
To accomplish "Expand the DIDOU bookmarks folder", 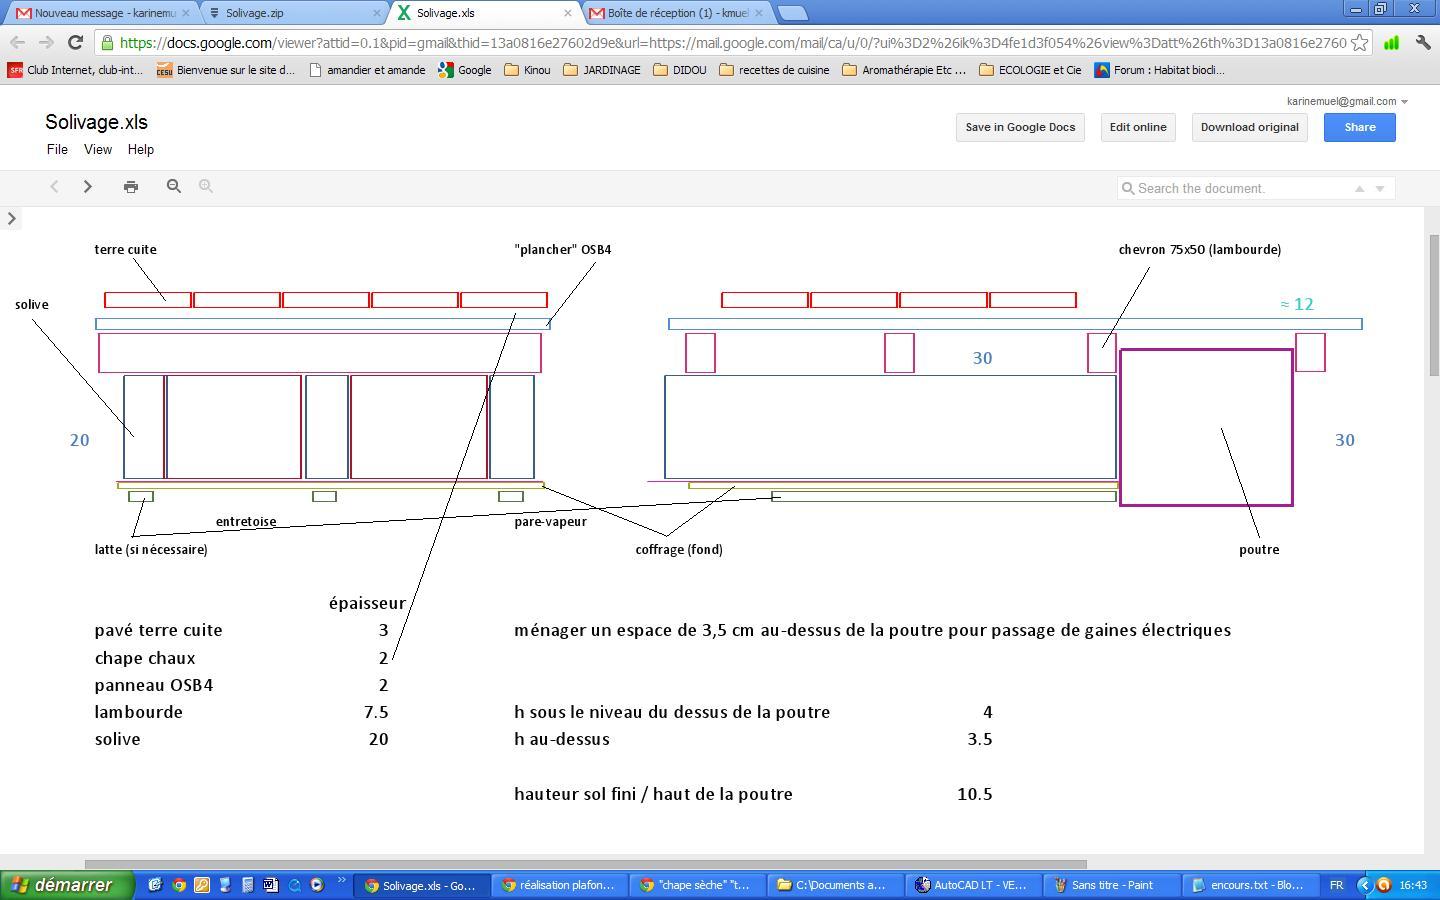I will coord(680,70).
